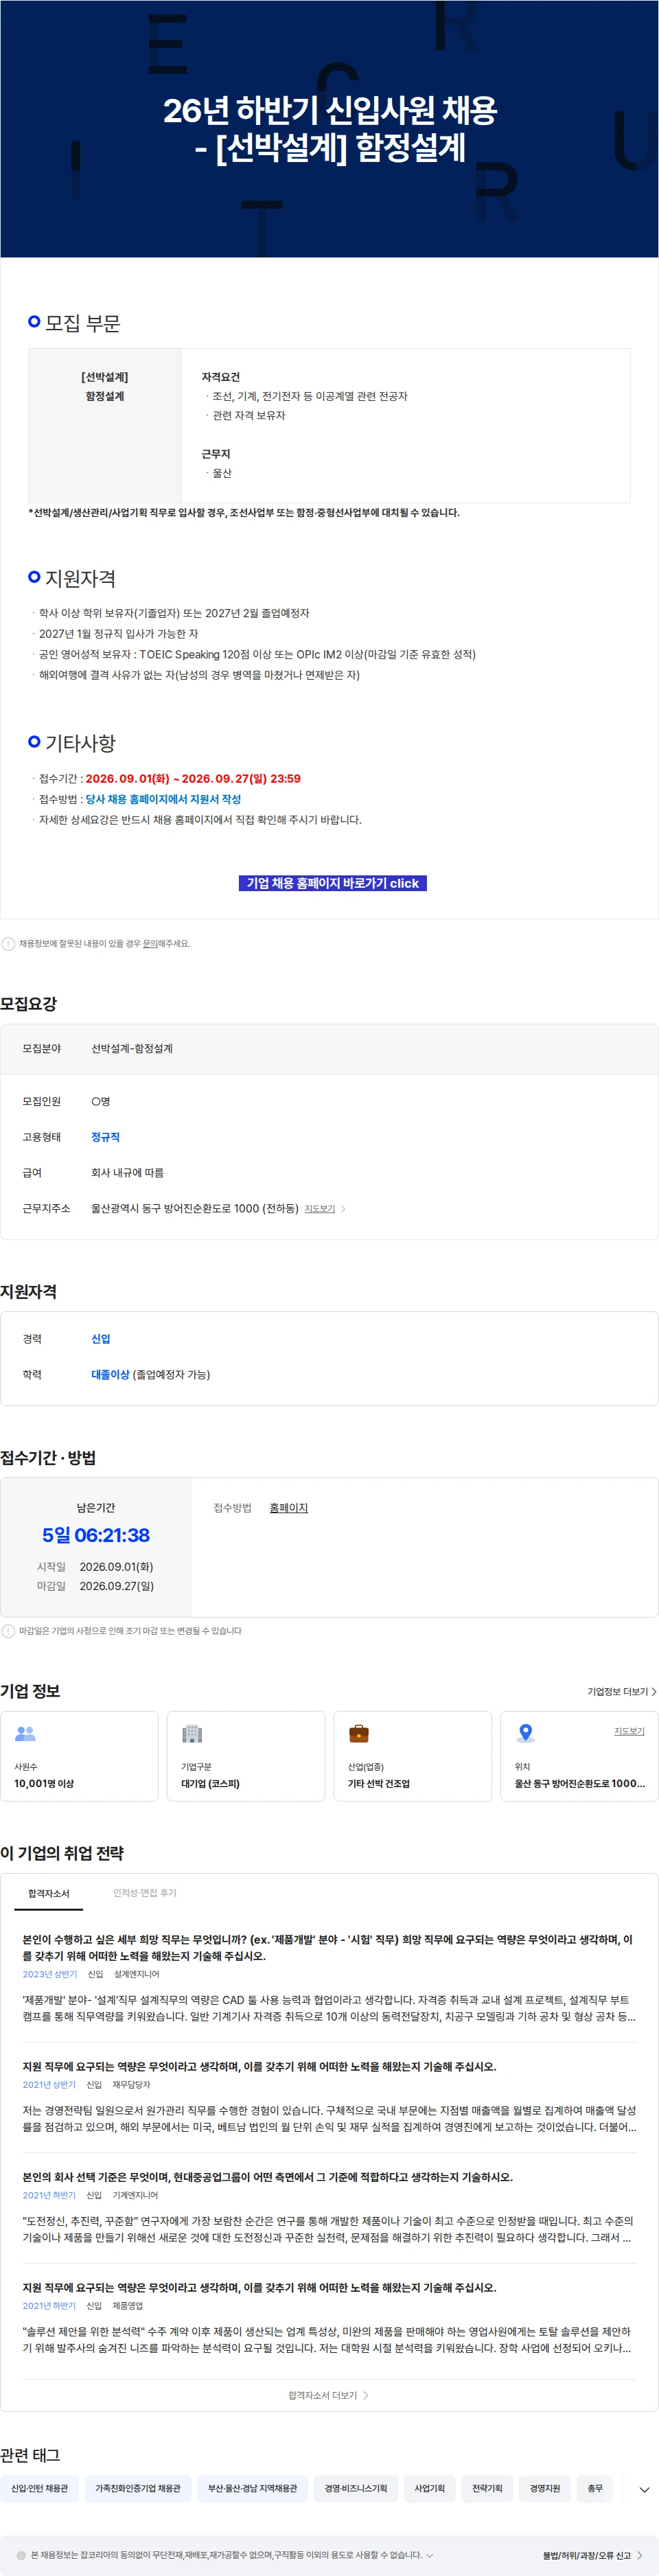This screenshot has height=2576, width=659.
Task: Click the circle icon before 본 채용정보는 잡코리아의
Action: 21,2555
